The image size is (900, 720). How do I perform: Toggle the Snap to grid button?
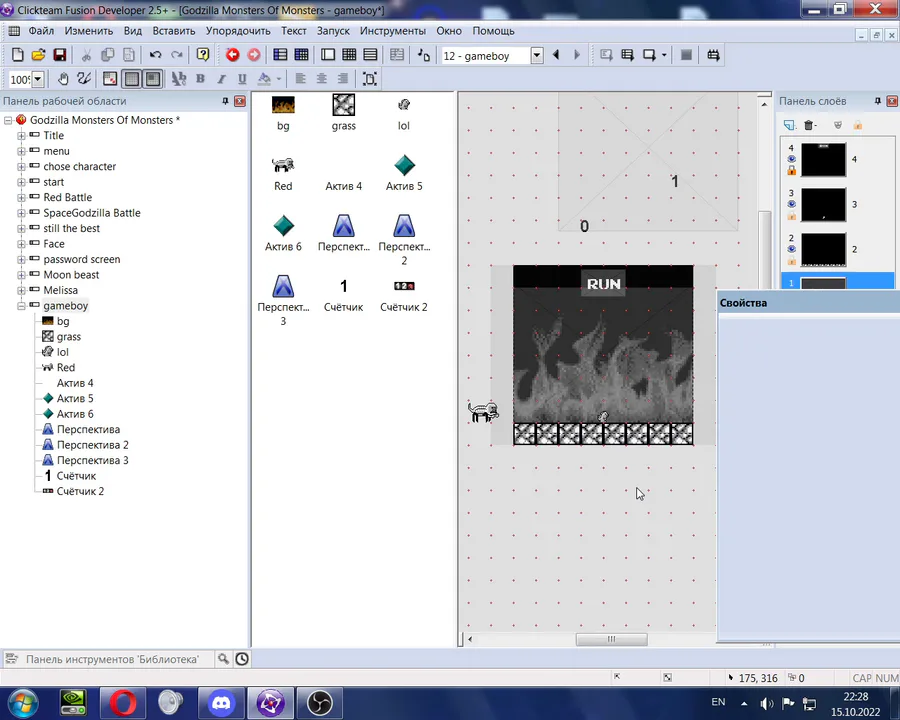(x=153, y=79)
